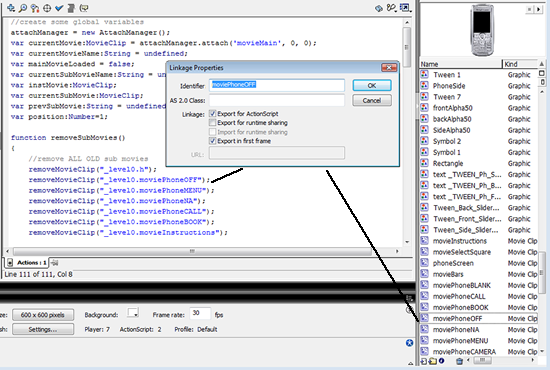This screenshot has height=370, width=550.
Task: Click the blue accessibility star icon
Action: coord(409,343)
